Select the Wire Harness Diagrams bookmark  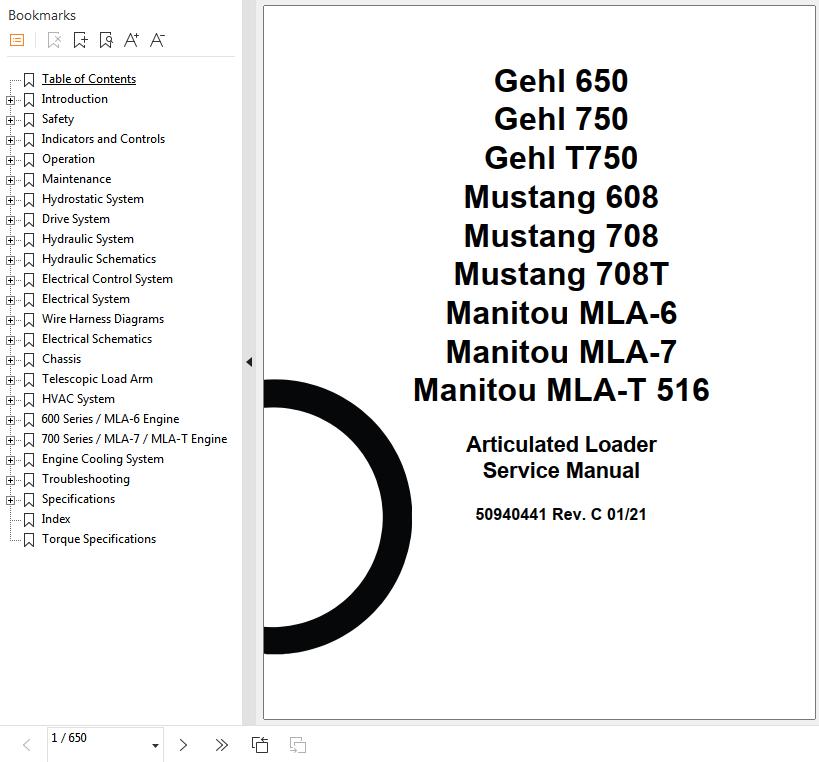(102, 319)
